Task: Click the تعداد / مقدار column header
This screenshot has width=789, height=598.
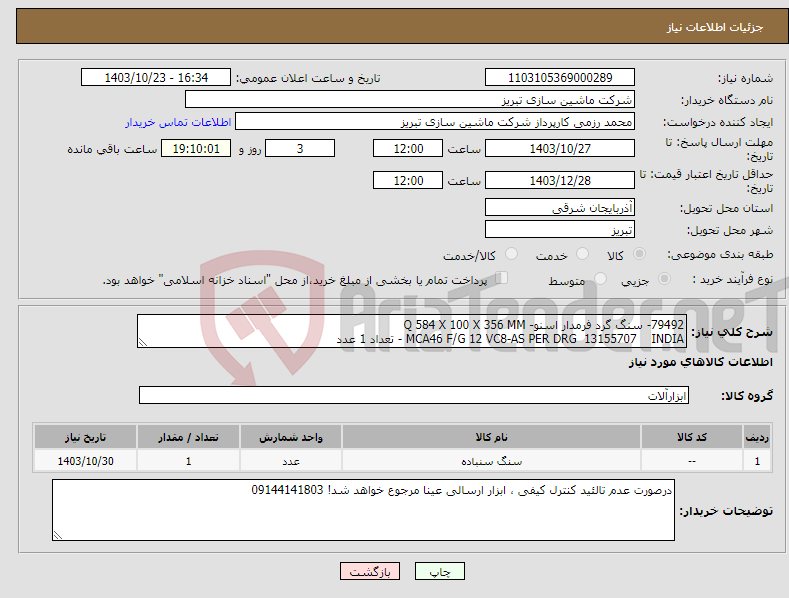Action: (x=188, y=437)
